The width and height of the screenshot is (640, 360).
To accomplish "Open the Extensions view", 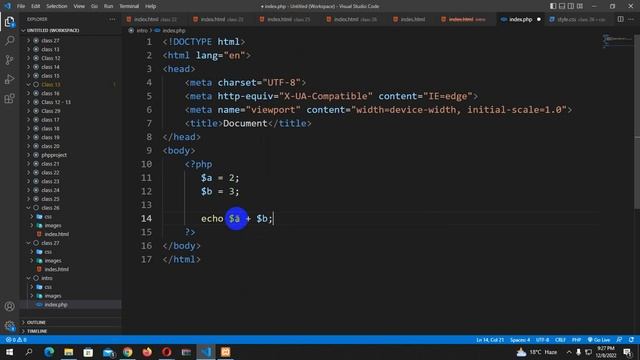I will click(9, 98).
